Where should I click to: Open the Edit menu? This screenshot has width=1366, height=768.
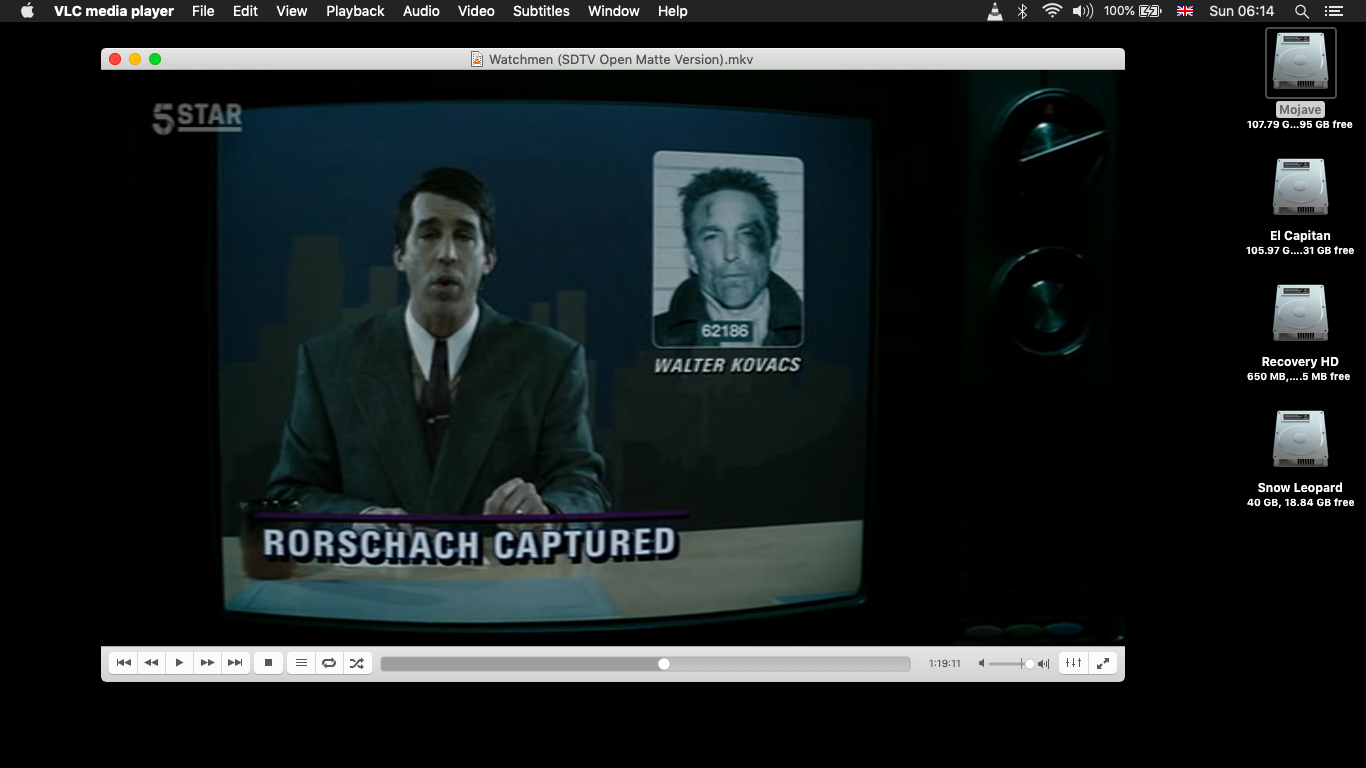point(245,11)
